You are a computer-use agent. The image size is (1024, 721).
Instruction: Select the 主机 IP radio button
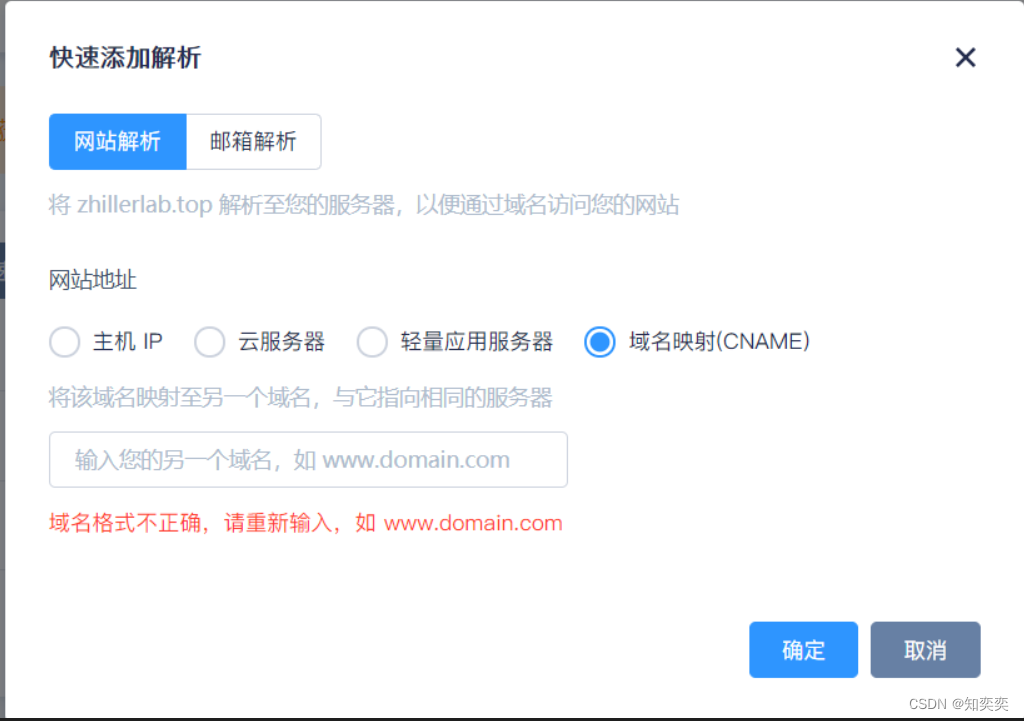coord(64,341)
